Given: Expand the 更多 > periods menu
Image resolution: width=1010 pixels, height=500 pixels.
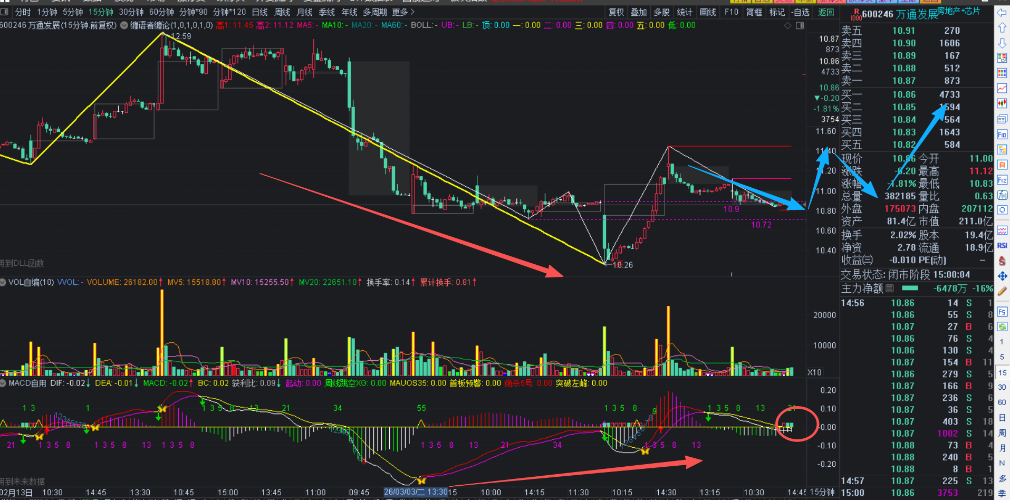Looking at the screenshot, I should click(403, 12).
